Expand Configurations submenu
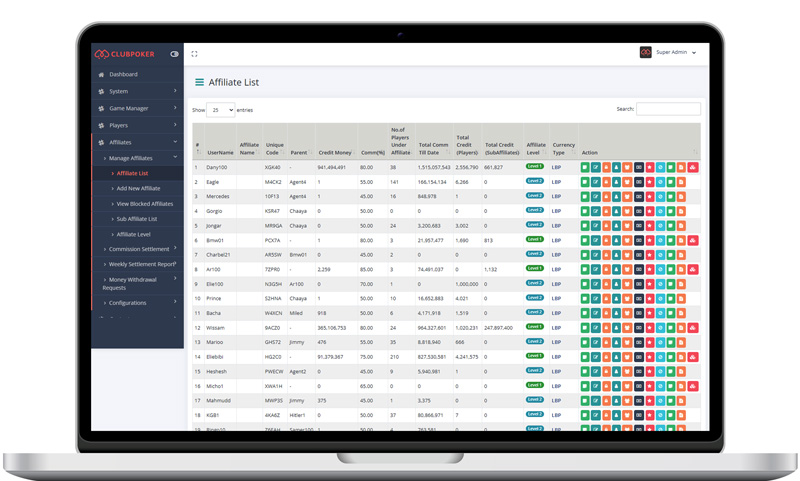This screenshot has height=481, width=800. click(x=137, y=302)
